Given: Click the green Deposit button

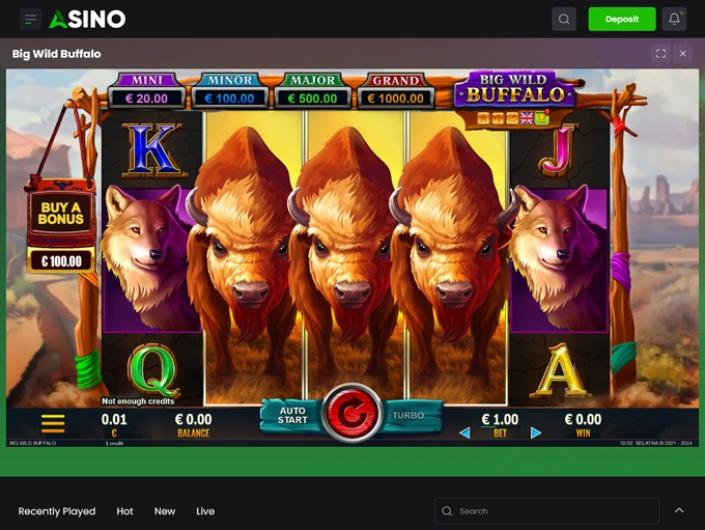Looking at the screenshot, I should point(622,19).
